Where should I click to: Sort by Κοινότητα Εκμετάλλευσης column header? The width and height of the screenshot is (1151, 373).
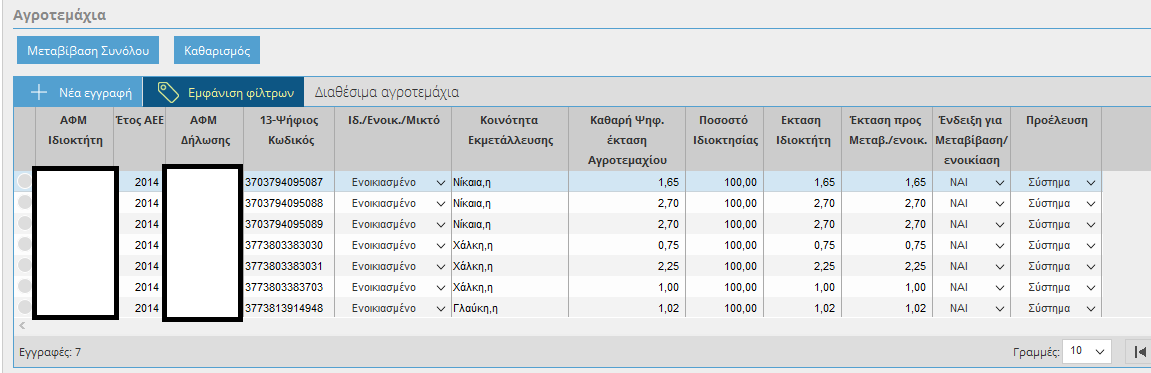(509, 140)
